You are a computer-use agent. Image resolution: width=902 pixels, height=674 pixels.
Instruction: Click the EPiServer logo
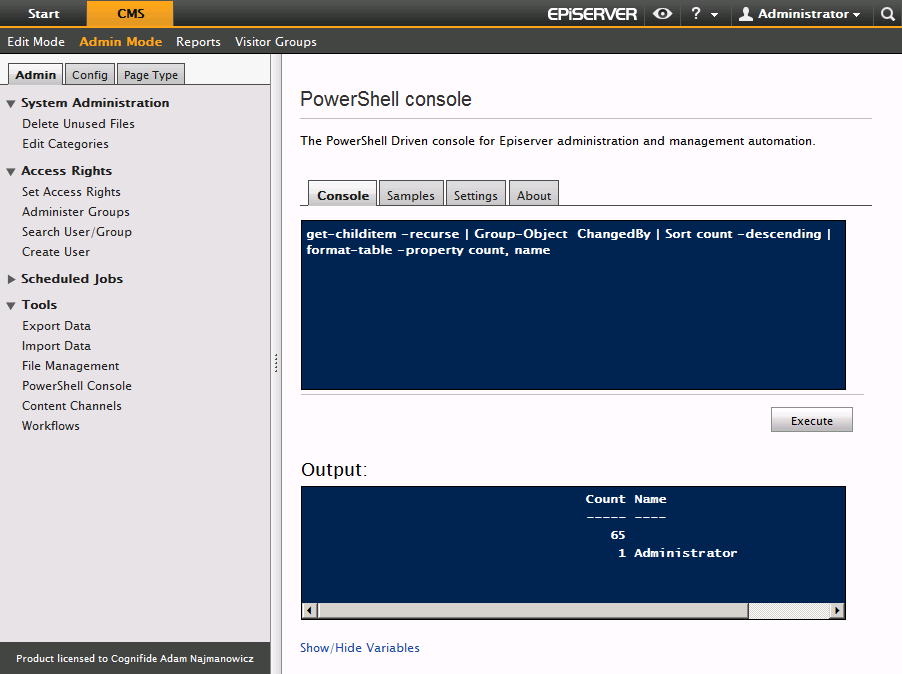592,14
